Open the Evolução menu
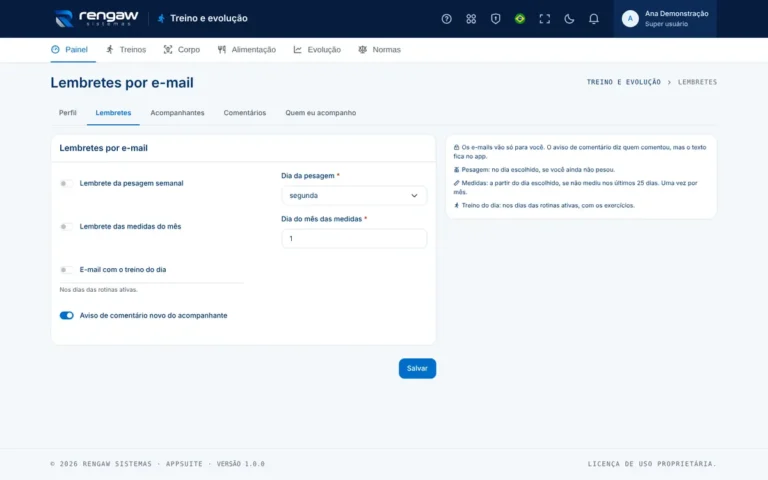Screen dimensions: 768x480 317,49
